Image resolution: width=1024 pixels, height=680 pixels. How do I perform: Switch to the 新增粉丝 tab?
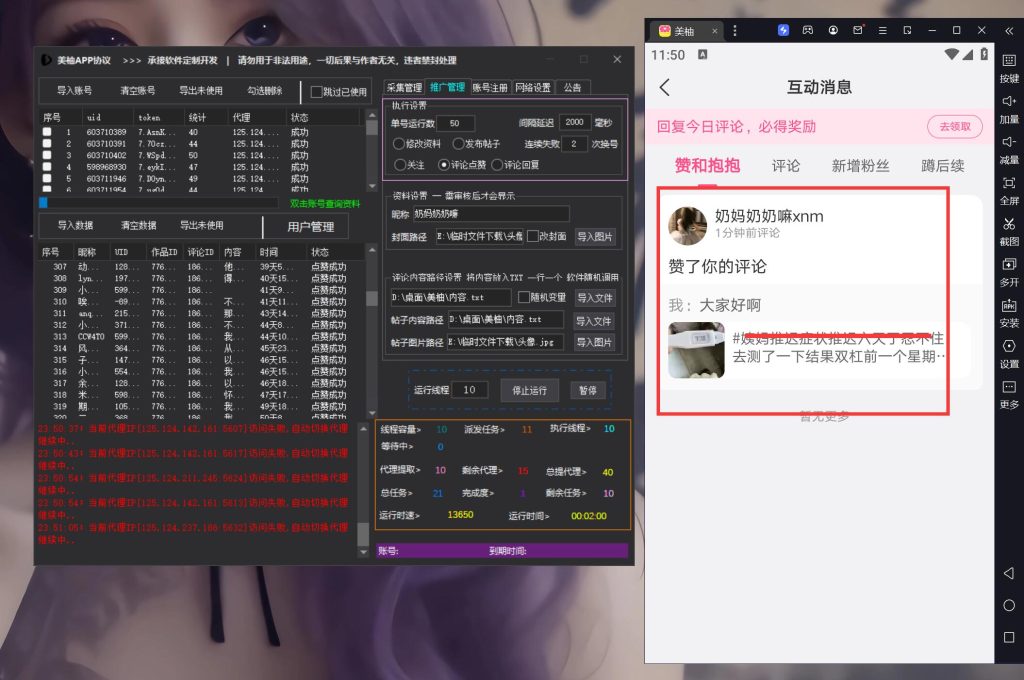(x=860, y=166)
